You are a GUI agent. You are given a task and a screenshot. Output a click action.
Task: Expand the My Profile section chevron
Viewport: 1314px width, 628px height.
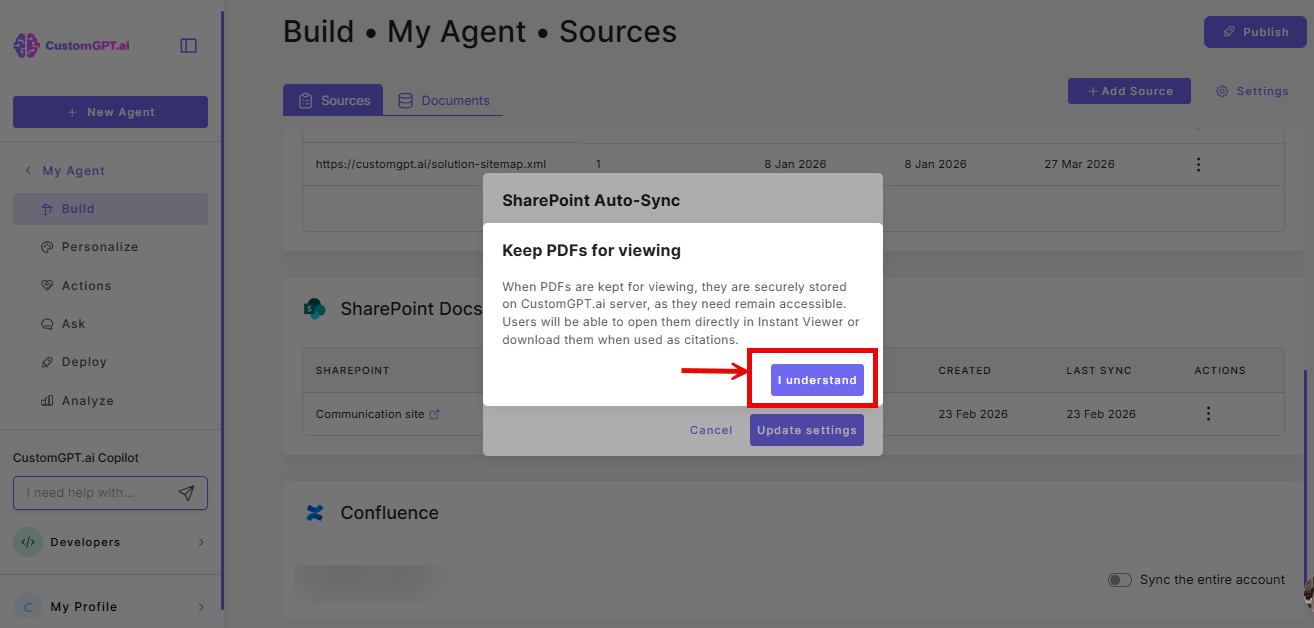200,606
